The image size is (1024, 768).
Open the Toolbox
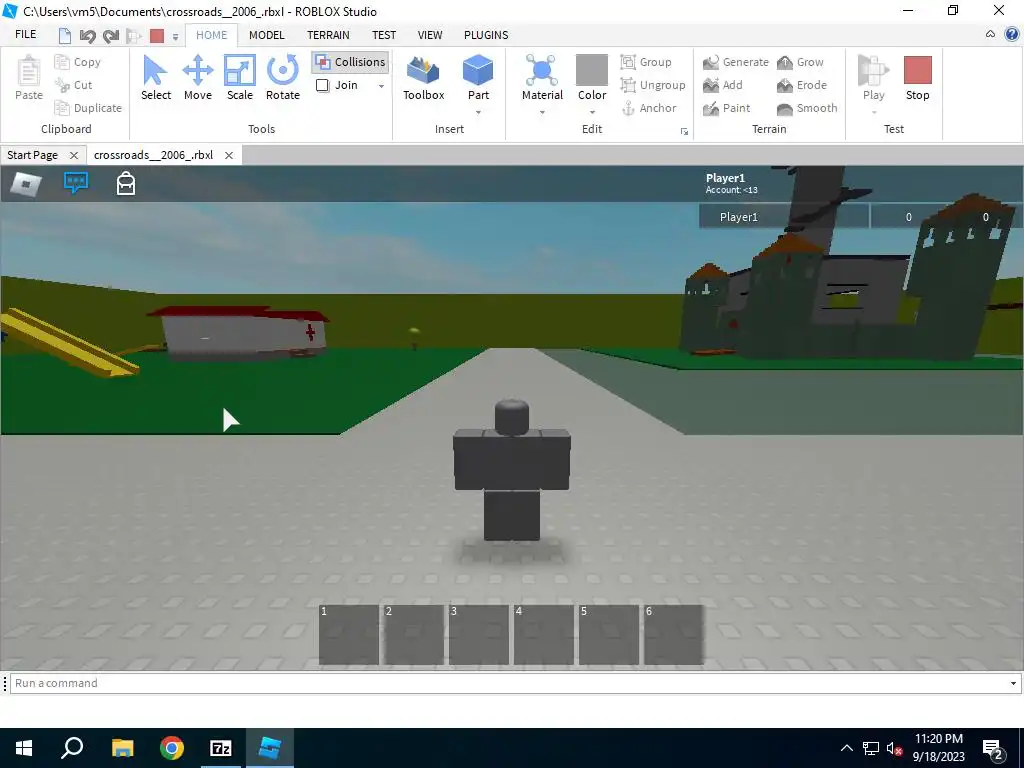point(423,77)
